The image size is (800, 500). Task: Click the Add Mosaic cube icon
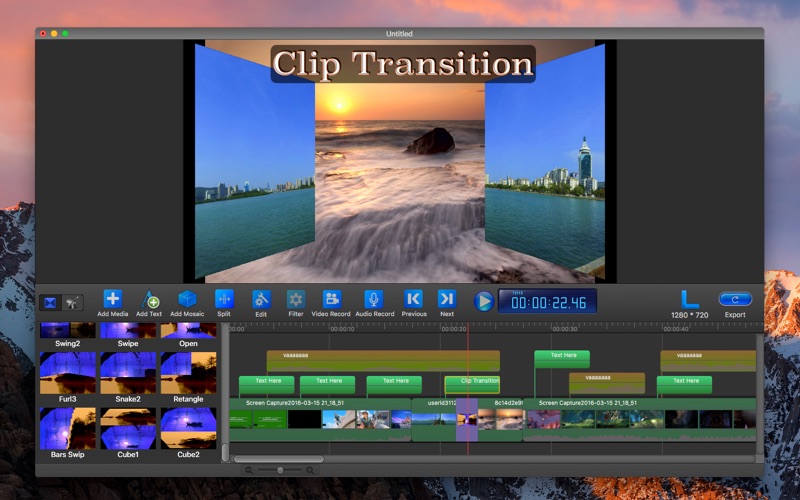click(187, 299)
